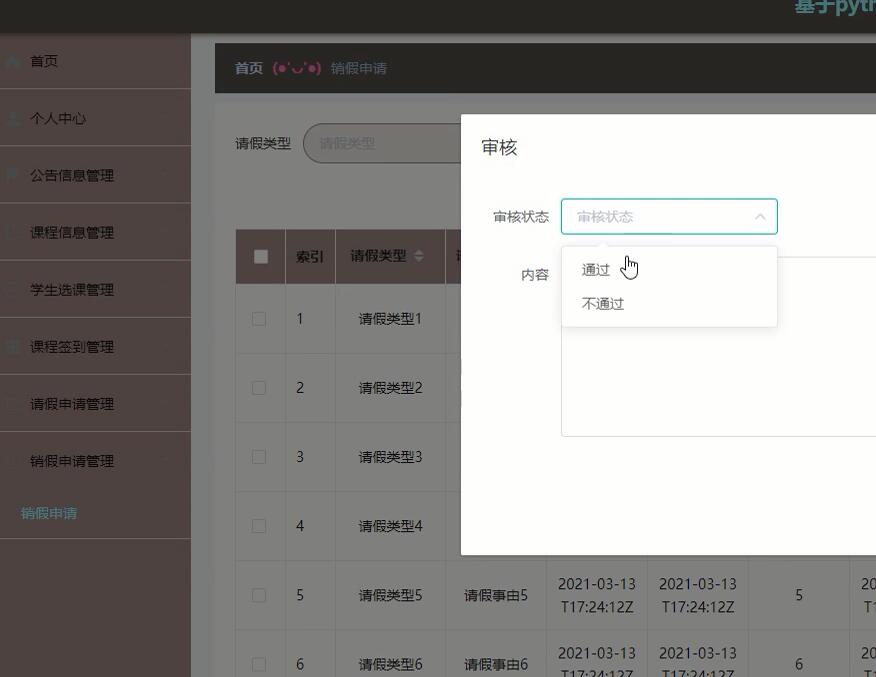The height and width of the screenshot is (677, 876).
Task: Collapse the dropdown using its chevron arrow
Action: (759, 216)
